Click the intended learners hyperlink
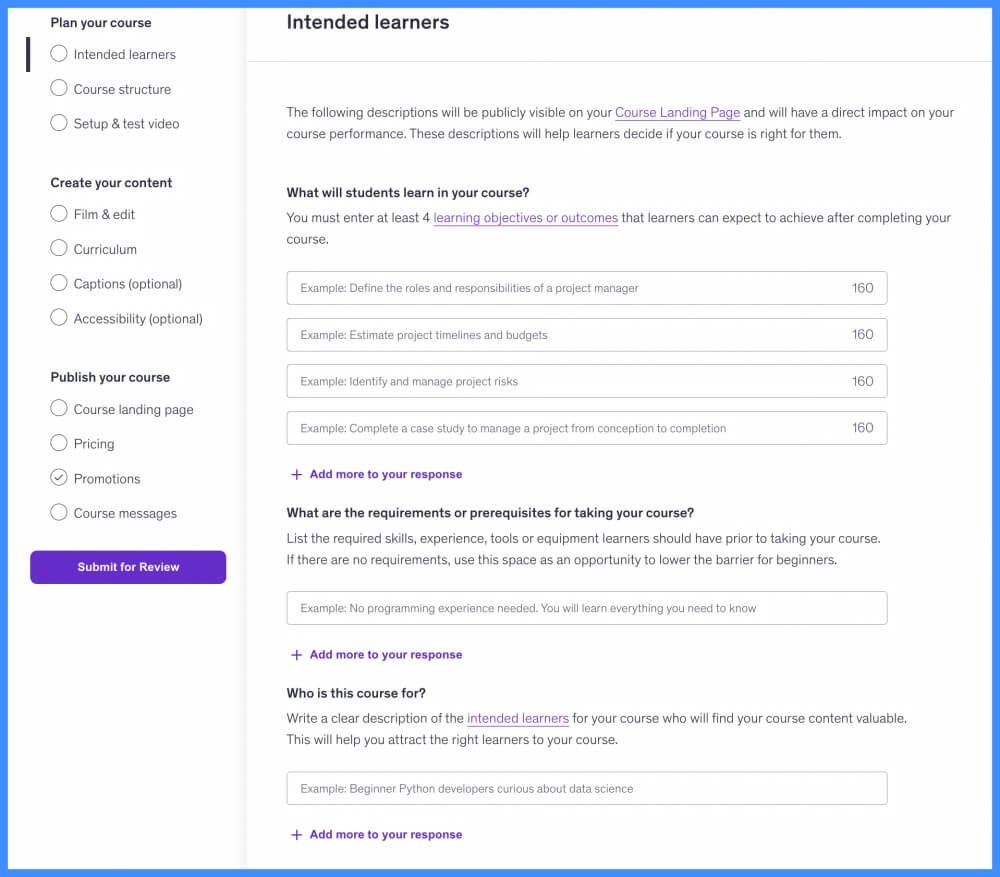Screen dimensions: 1000x877 pyautogui.click(x=517, y=718)
